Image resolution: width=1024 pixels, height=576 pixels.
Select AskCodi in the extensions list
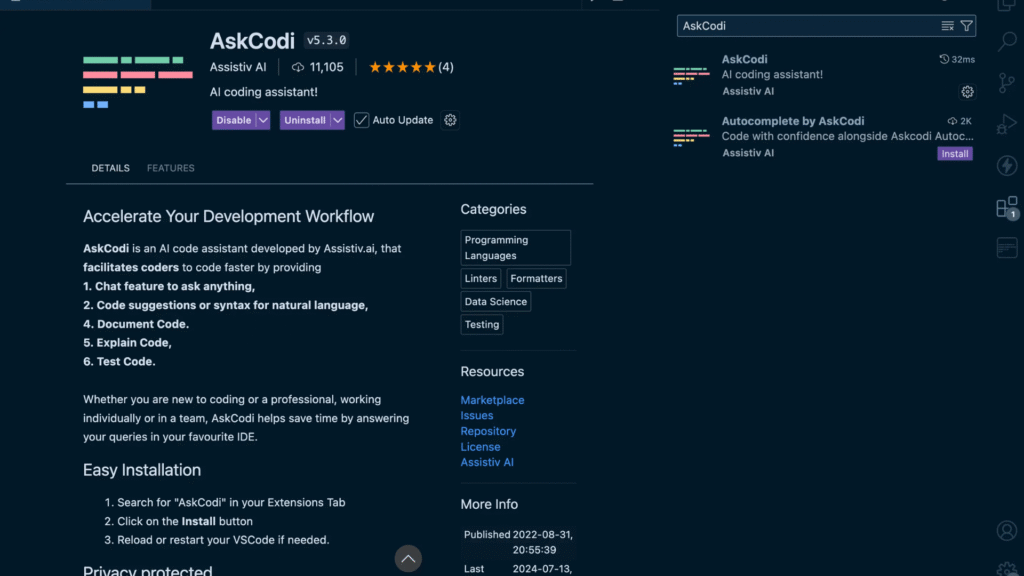pyautogui.click(x=824, y=76)
